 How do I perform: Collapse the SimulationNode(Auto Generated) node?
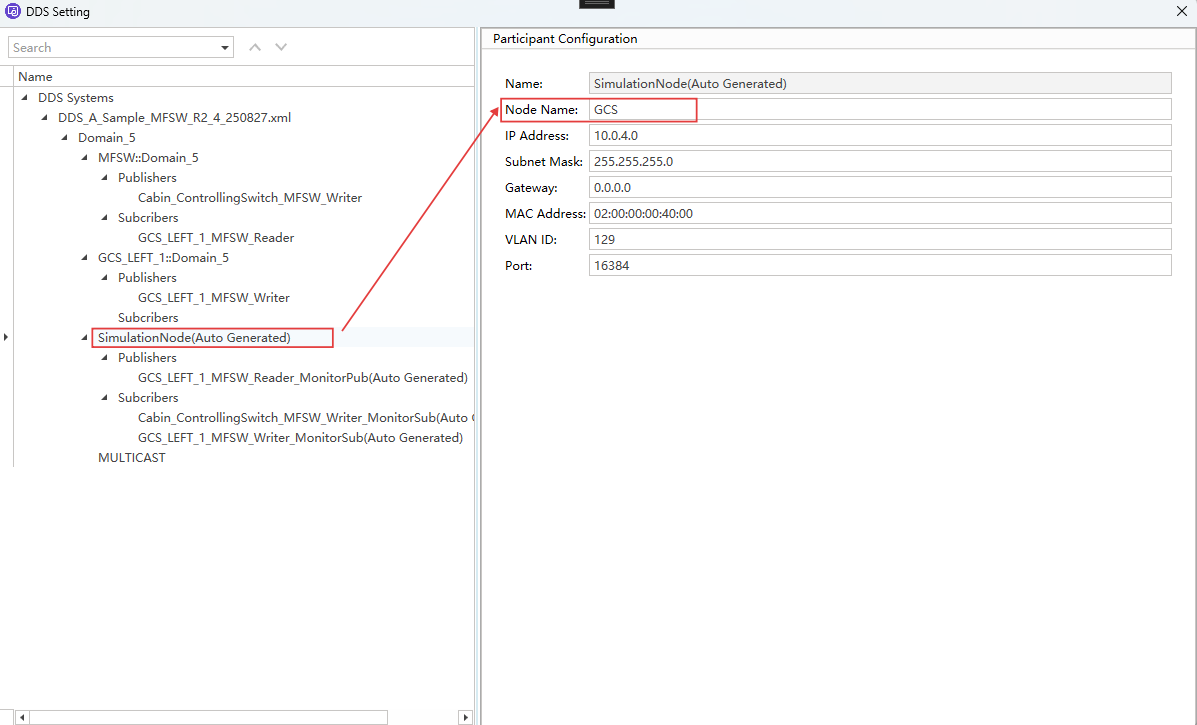coord(84,338)
